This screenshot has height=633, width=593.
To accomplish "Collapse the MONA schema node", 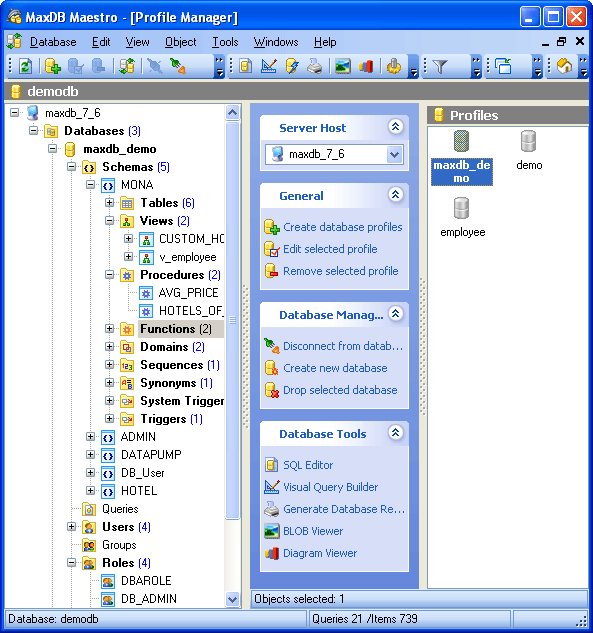I will pyautogui.click(x=90, y=184).
